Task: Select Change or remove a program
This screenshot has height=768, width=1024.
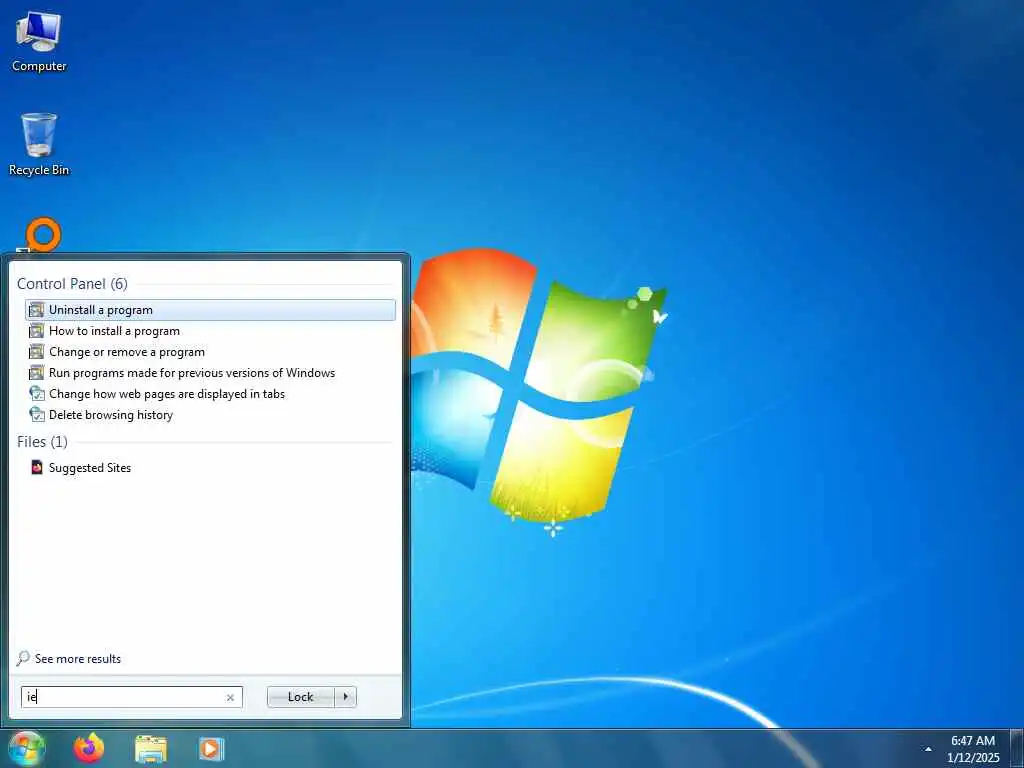Action: point(210,352)
